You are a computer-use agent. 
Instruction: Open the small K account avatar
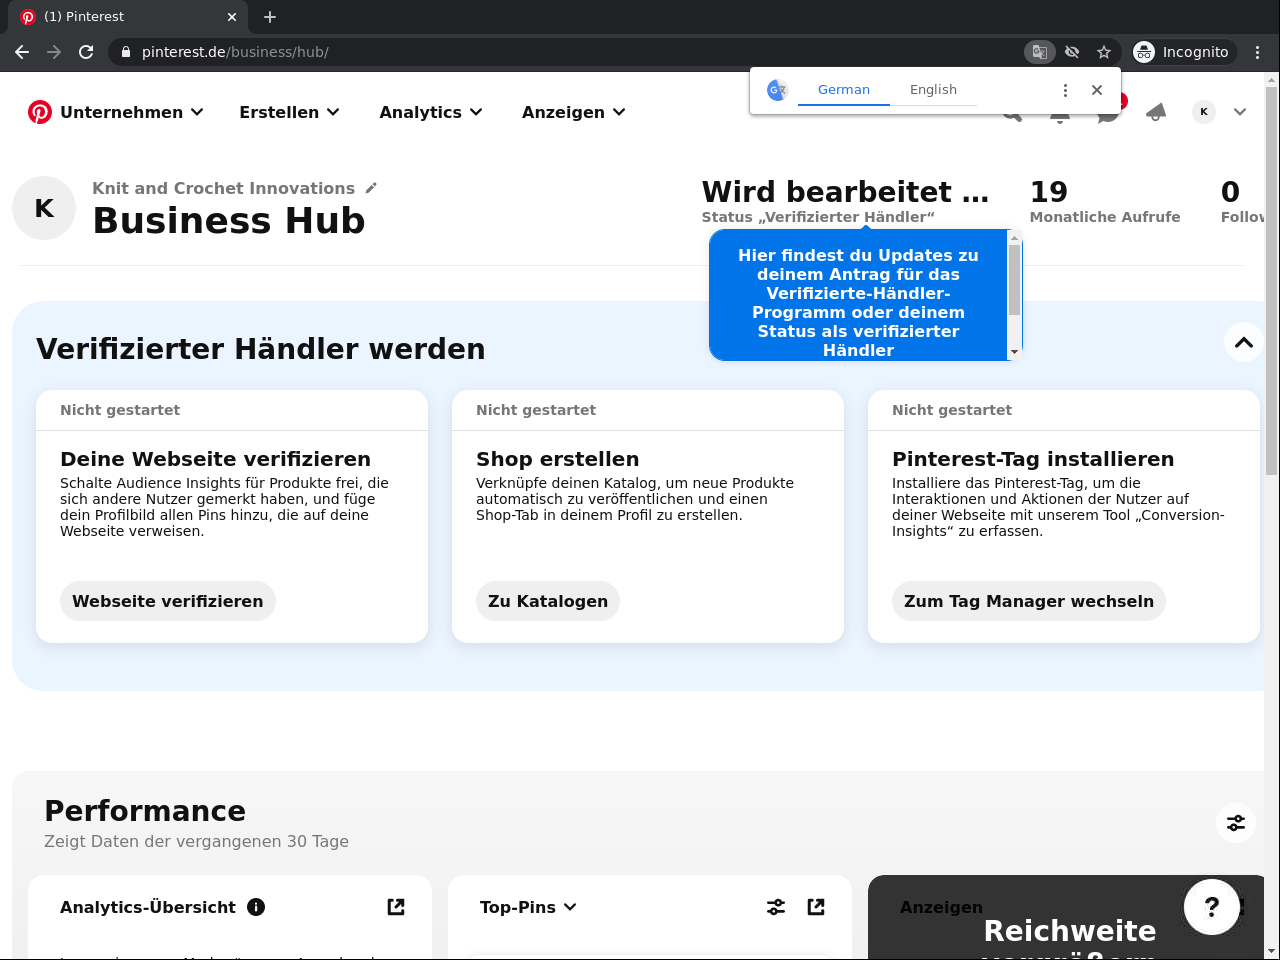pyautogui.click(x=1204, y=112)
